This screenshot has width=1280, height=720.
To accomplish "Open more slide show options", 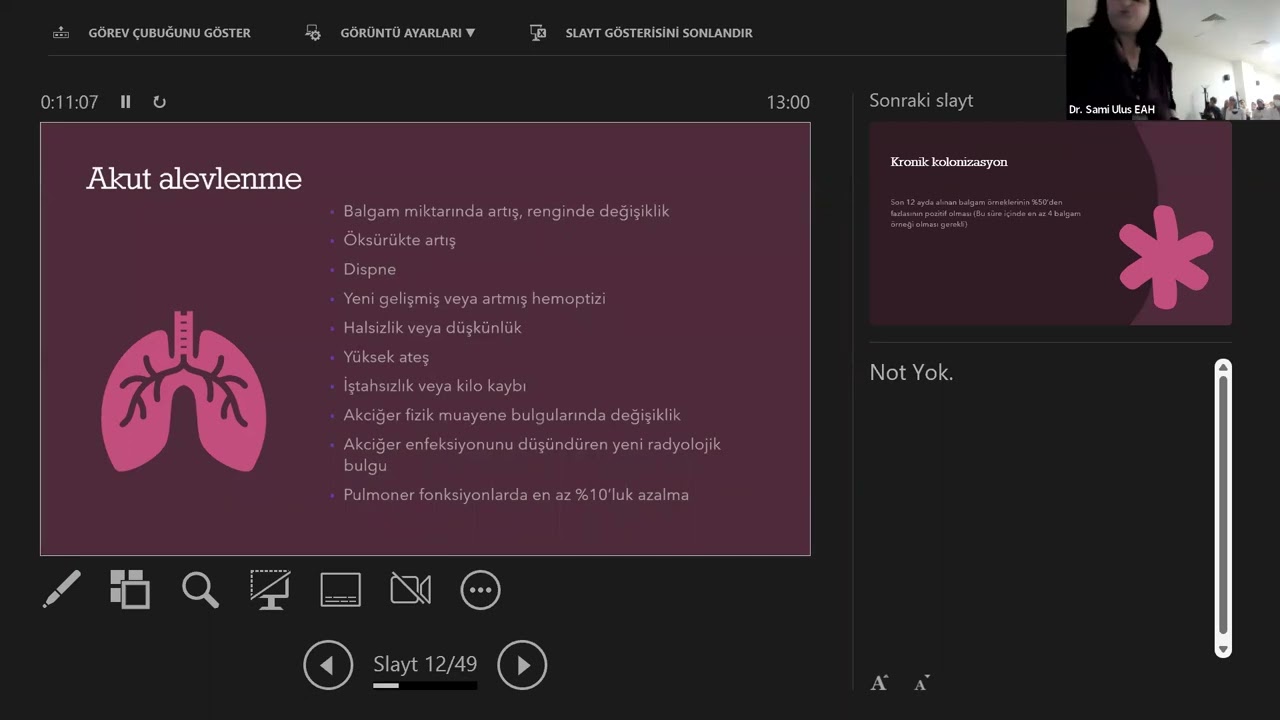I will [x=480, y=590].
